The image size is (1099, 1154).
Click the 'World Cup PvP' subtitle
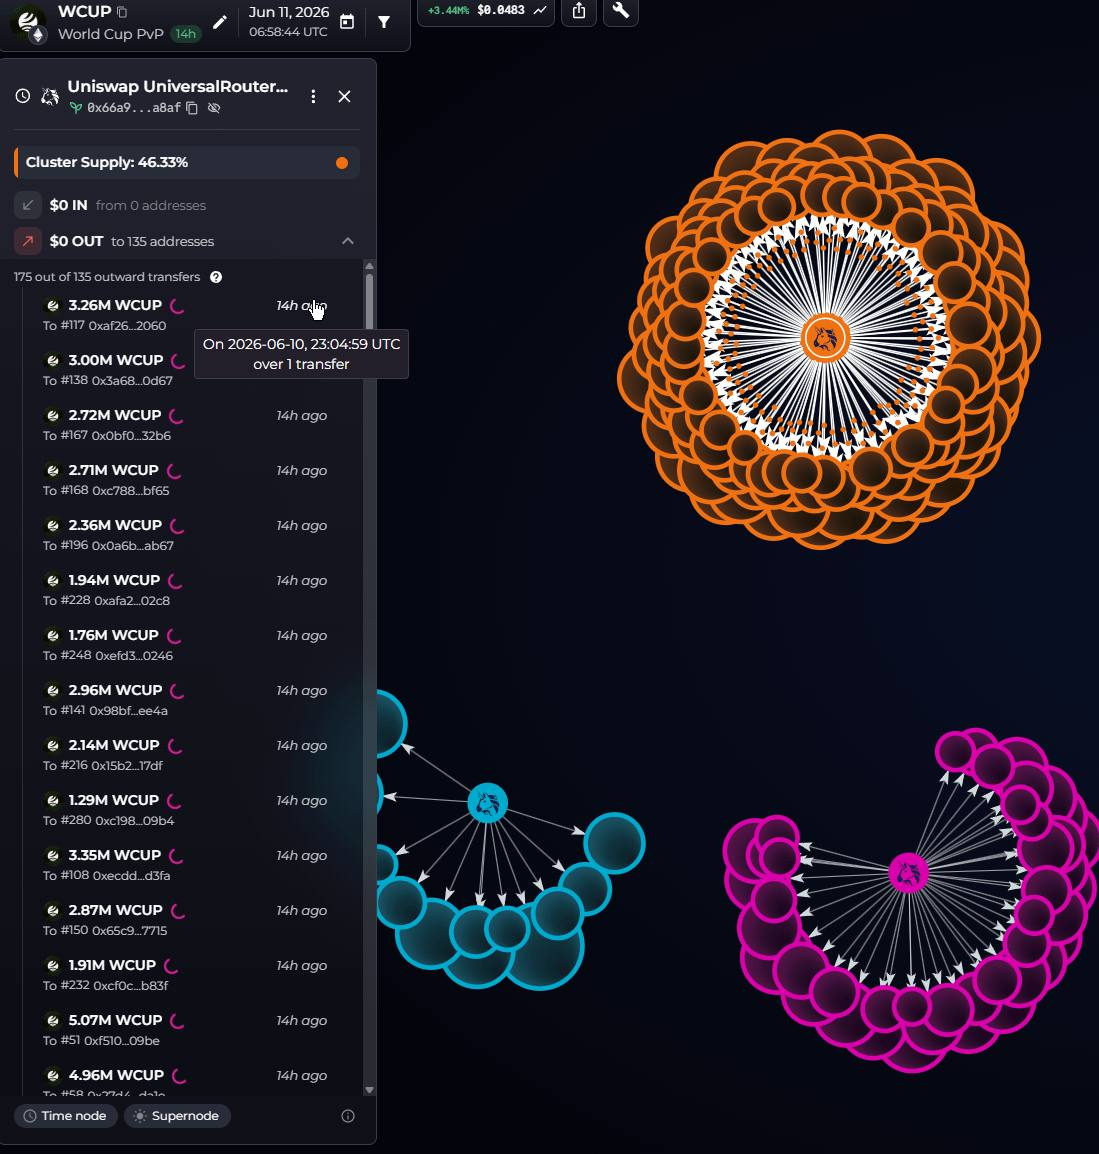(110, 34)
